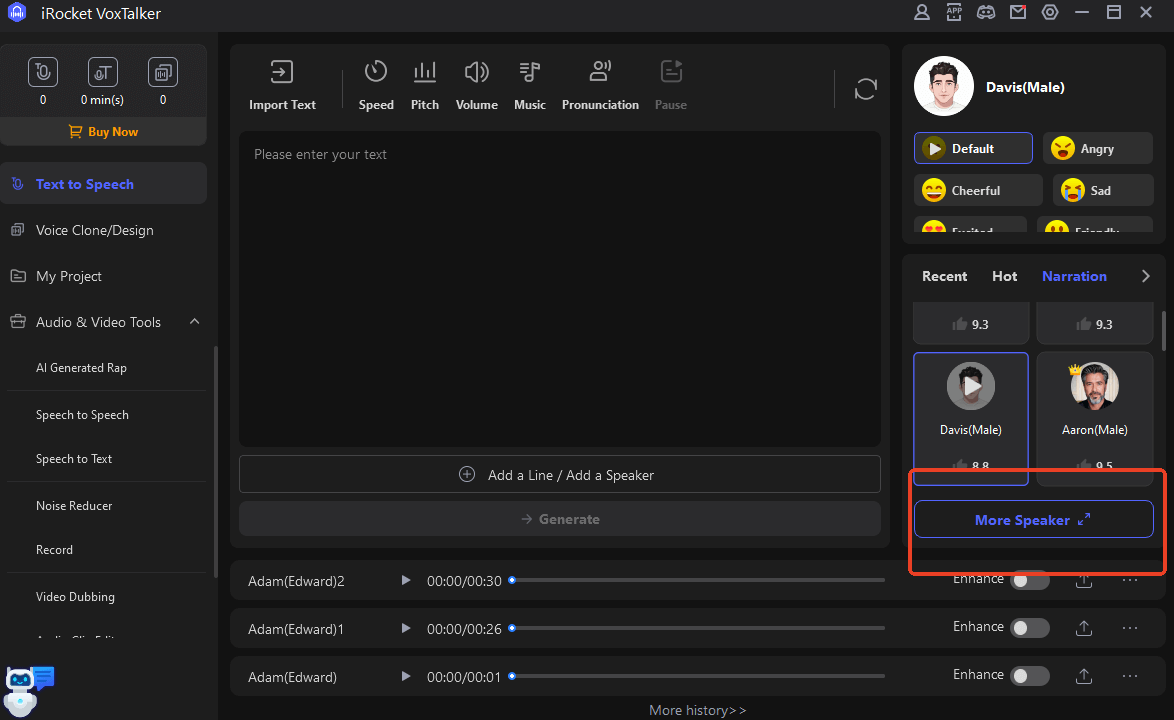The width and height of the screenshot is (1174, 720).
Task: Open the user account icon in title bar
Action: [922, 13]
